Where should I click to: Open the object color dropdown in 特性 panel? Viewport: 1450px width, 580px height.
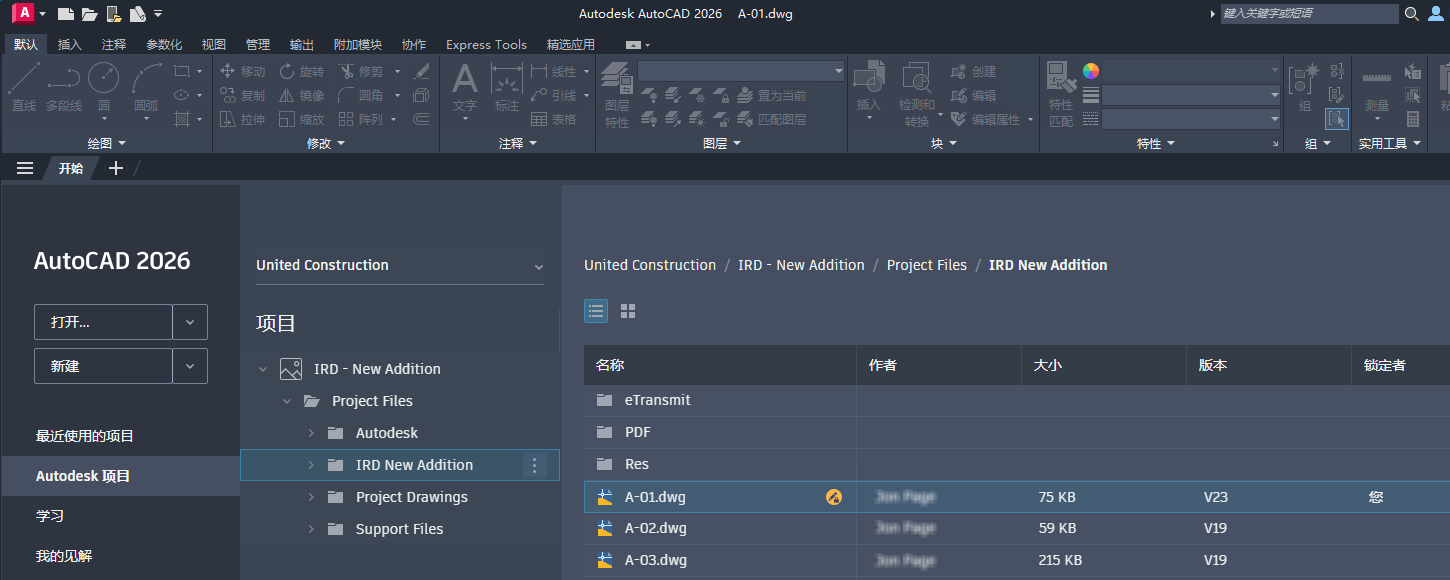[x=1191, y=71]
